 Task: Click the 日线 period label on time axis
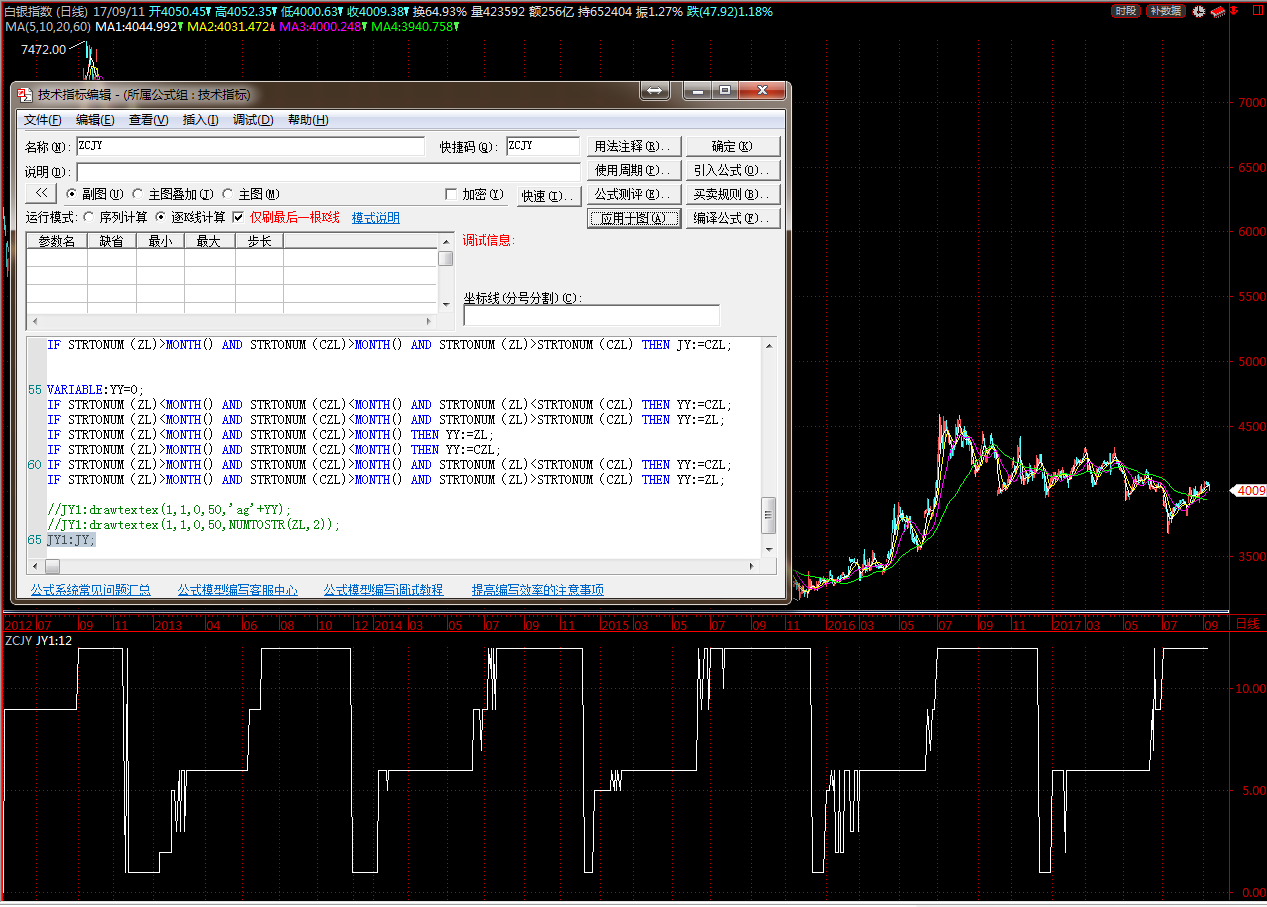(x=1247, y=623)
